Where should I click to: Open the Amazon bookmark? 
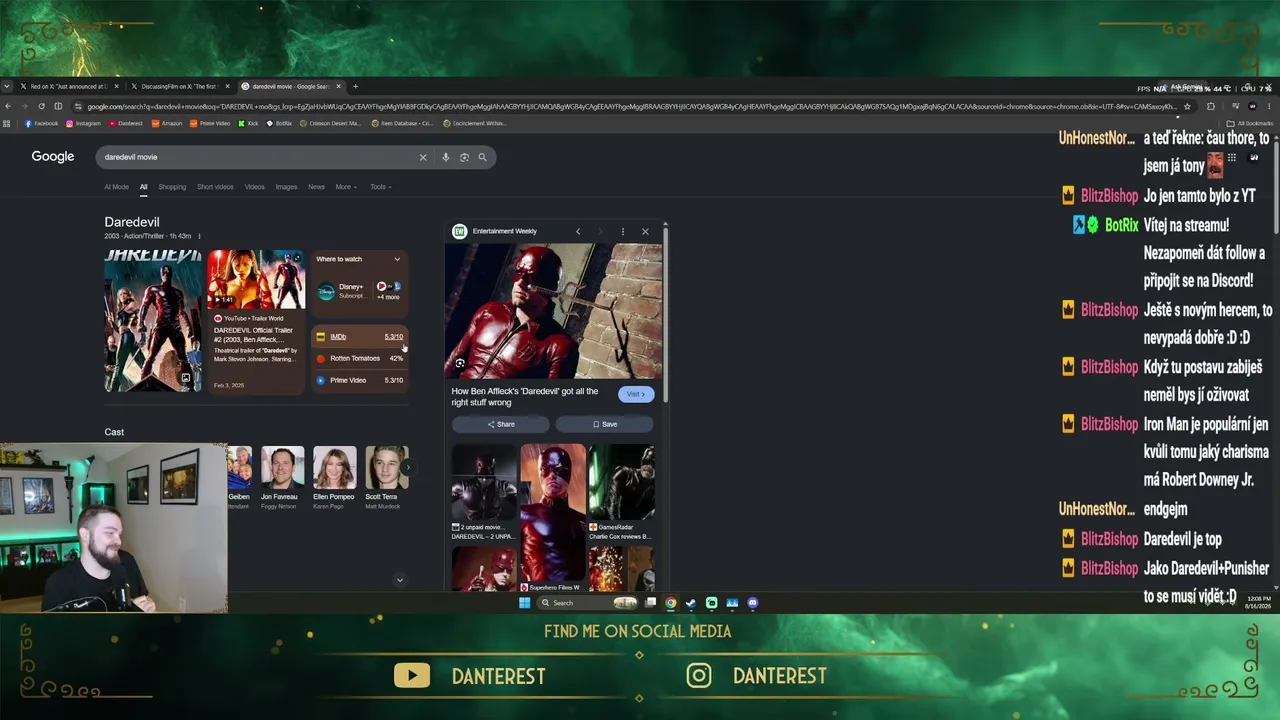(167, 124)
